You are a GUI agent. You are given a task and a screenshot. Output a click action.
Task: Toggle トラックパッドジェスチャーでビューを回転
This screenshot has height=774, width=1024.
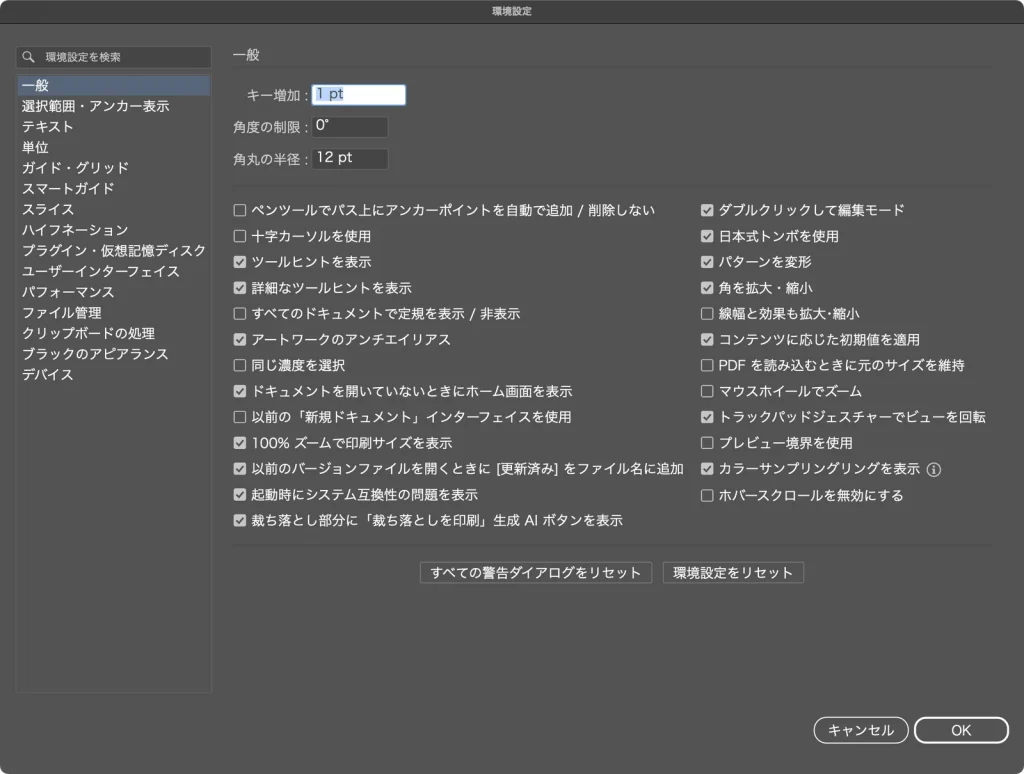(707, 417)
